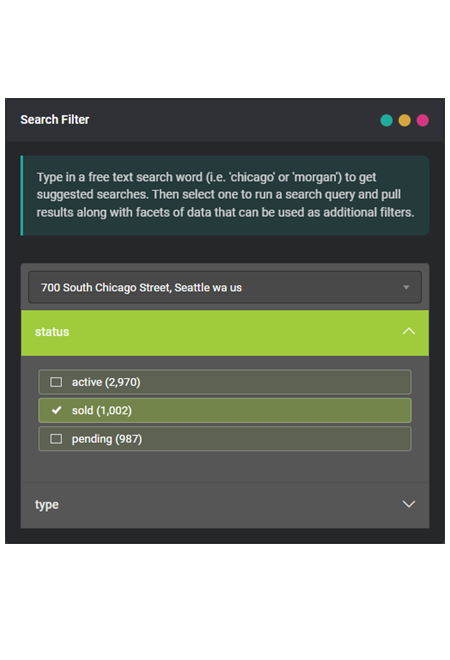Click the Search Filter panel title
The image size is (450, 660).
[x=55, y=120]
